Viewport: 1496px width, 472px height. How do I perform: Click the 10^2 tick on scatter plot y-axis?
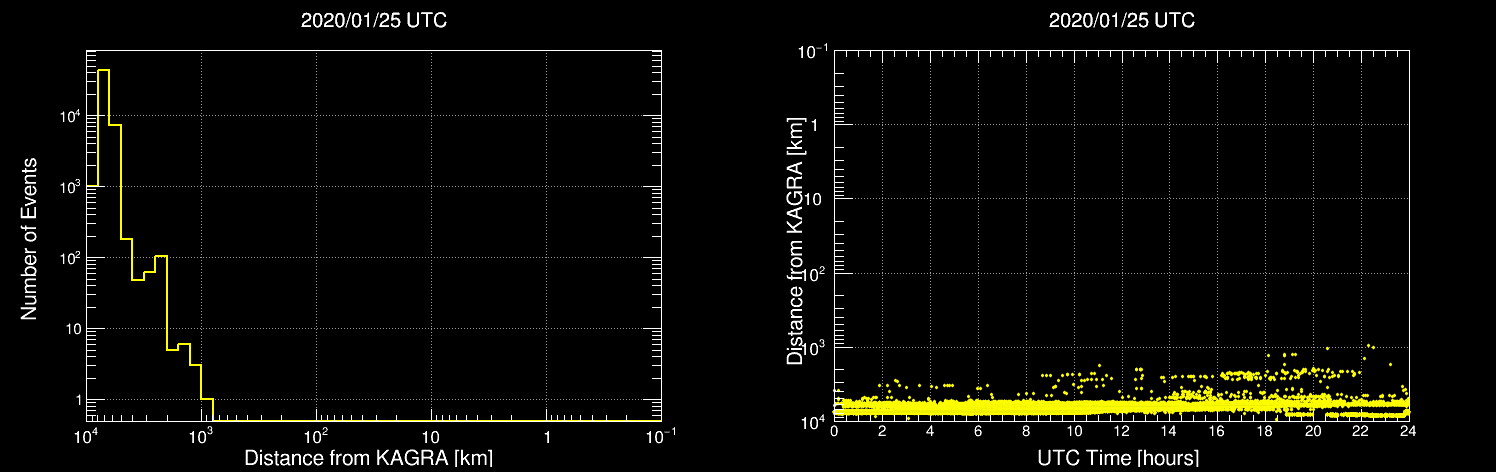coord(814,271)
